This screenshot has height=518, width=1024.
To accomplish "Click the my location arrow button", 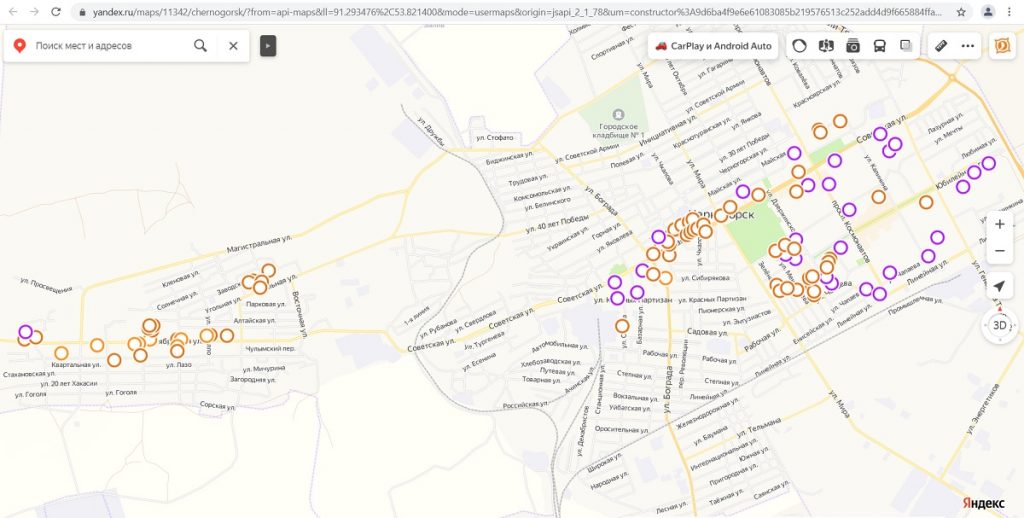I will (x=999, y=287).
